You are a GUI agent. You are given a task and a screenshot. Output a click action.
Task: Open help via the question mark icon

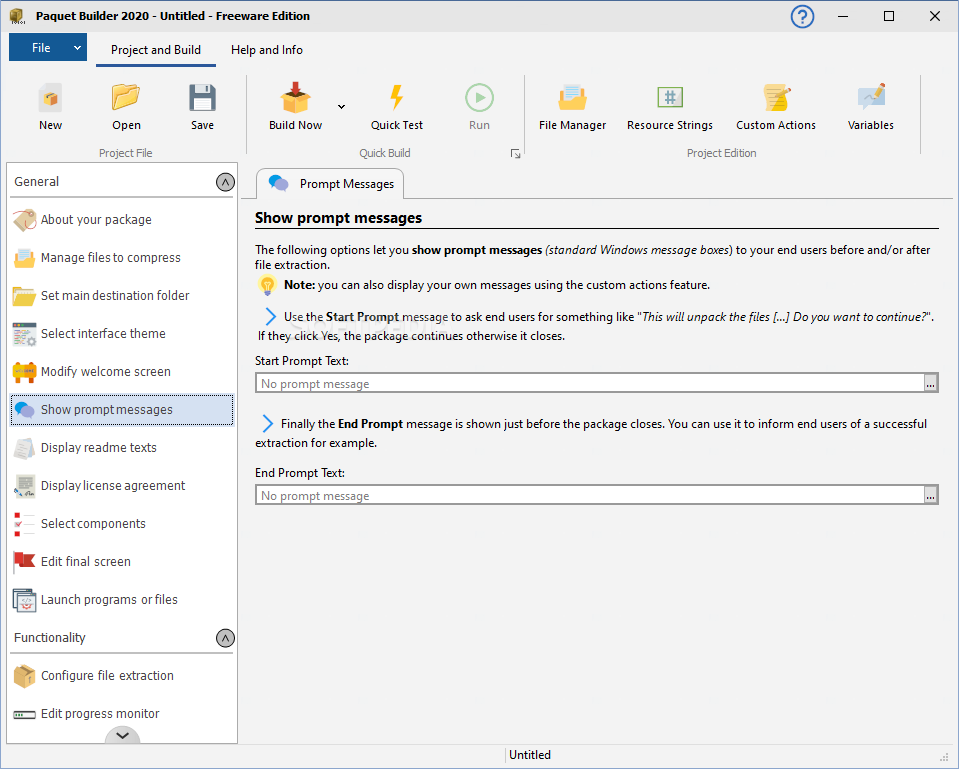(x=802, y=17)
